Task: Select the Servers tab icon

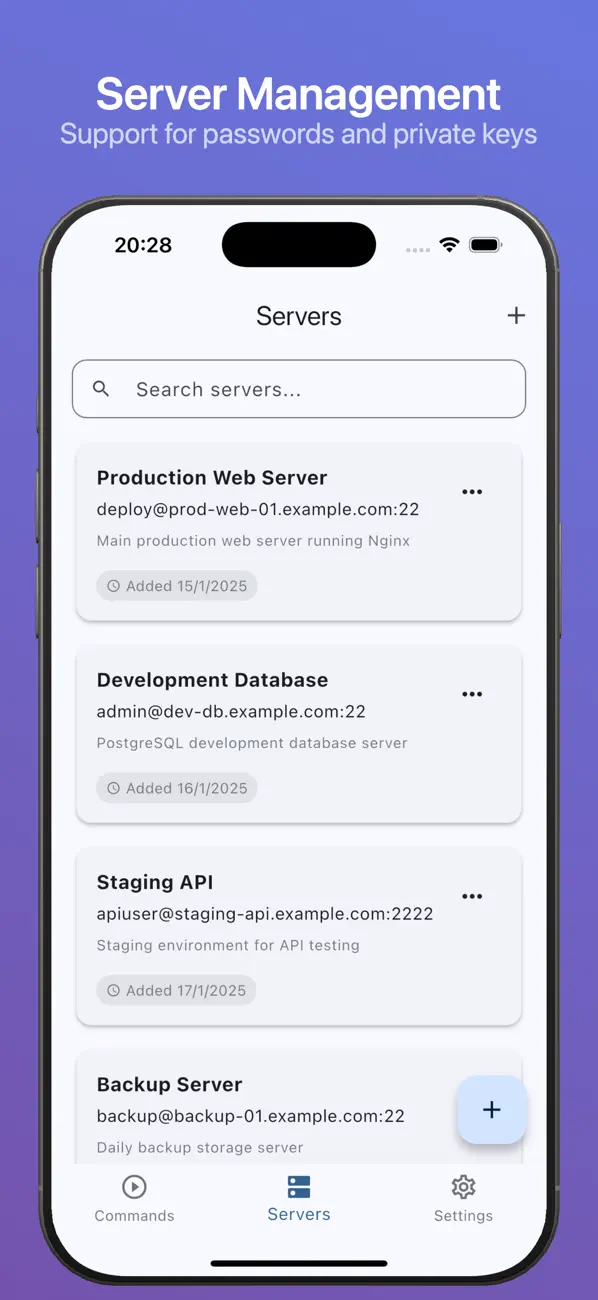Action: click(298, 1186)
